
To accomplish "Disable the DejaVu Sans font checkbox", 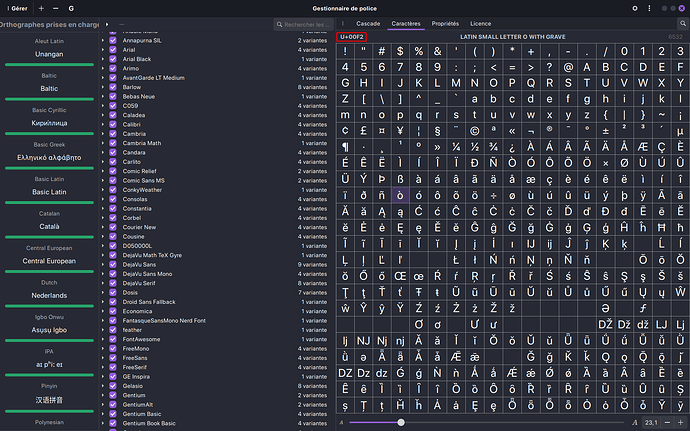I will 113,265.
